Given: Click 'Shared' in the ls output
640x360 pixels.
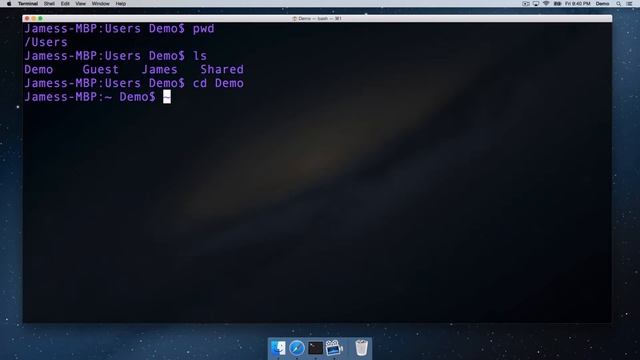Looking at the screenshot, I should (x=222, y=69).
